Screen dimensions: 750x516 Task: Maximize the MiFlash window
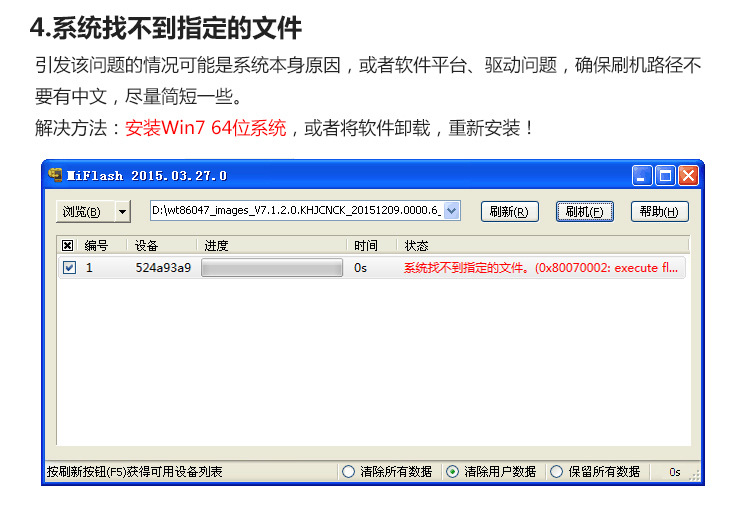tap(665, 176)
